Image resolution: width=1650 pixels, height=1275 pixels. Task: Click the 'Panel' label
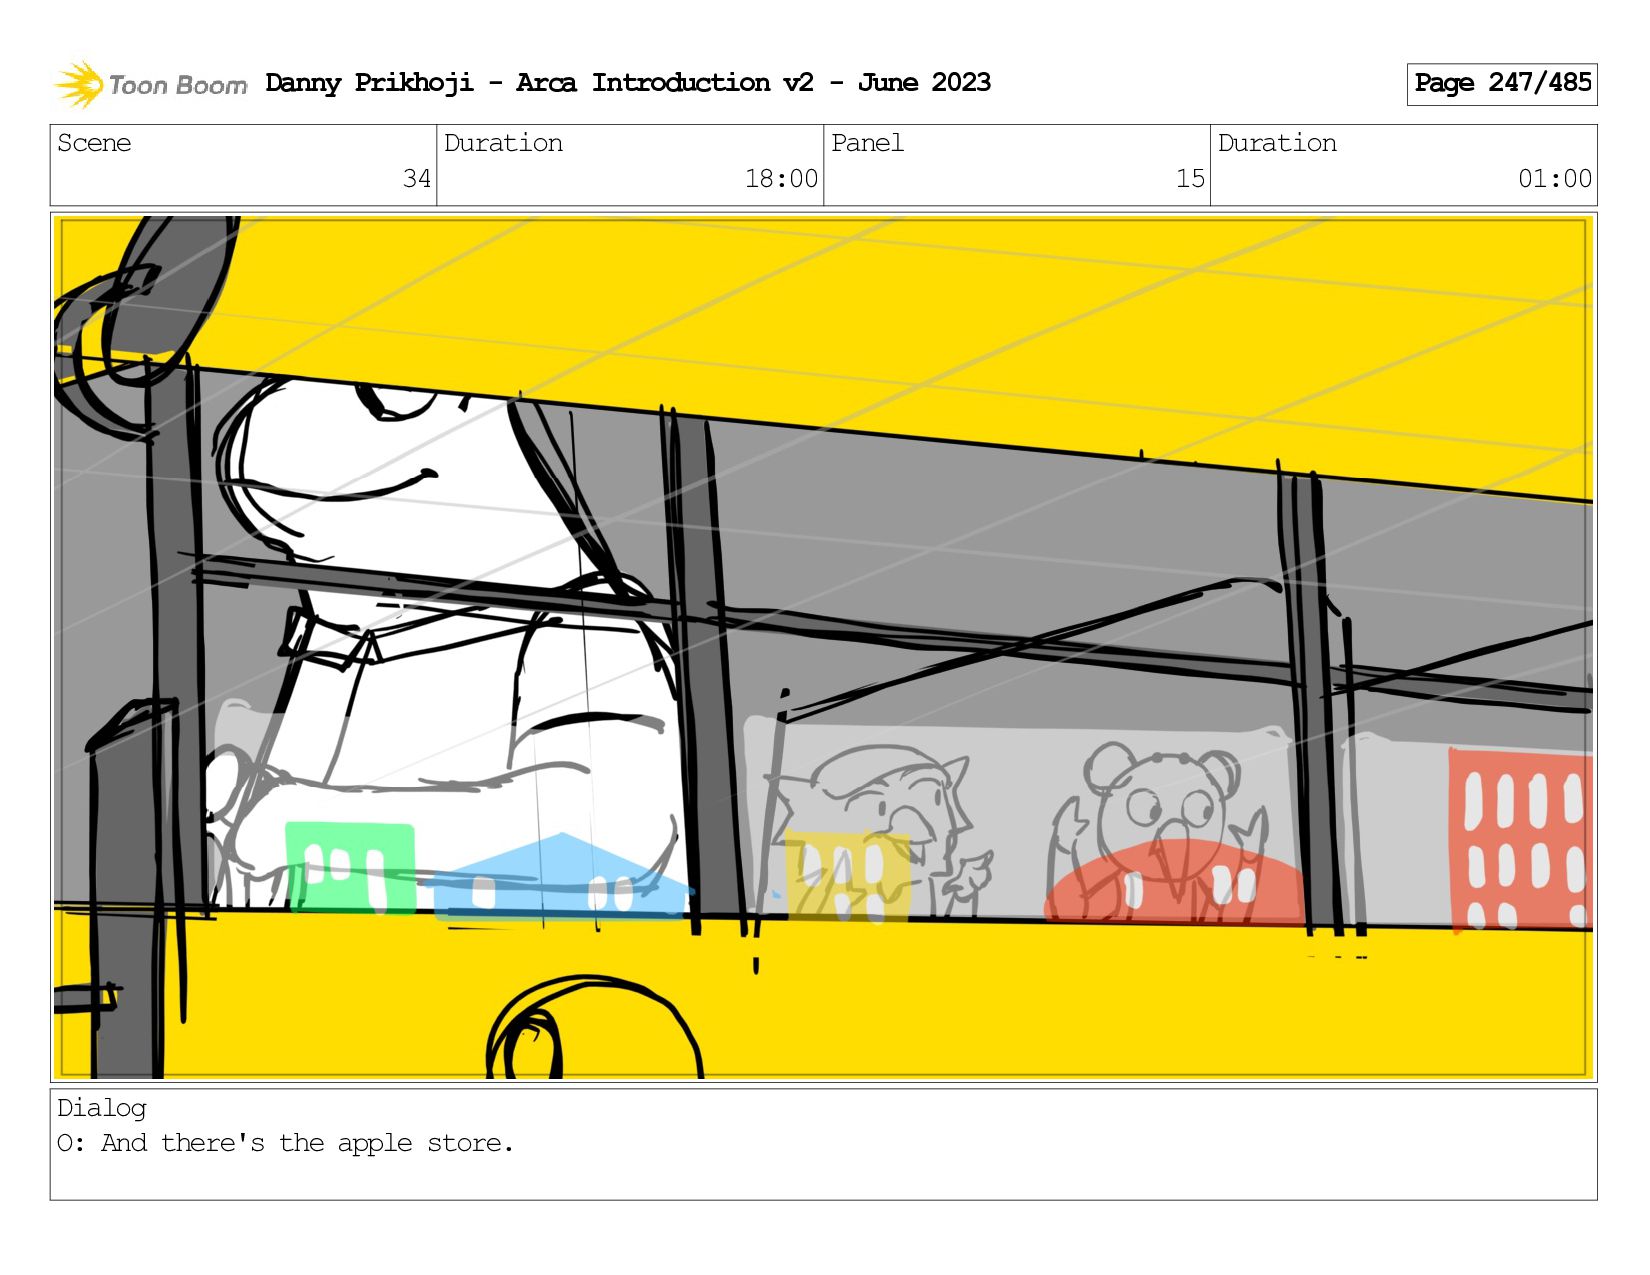tap(867, 143)
